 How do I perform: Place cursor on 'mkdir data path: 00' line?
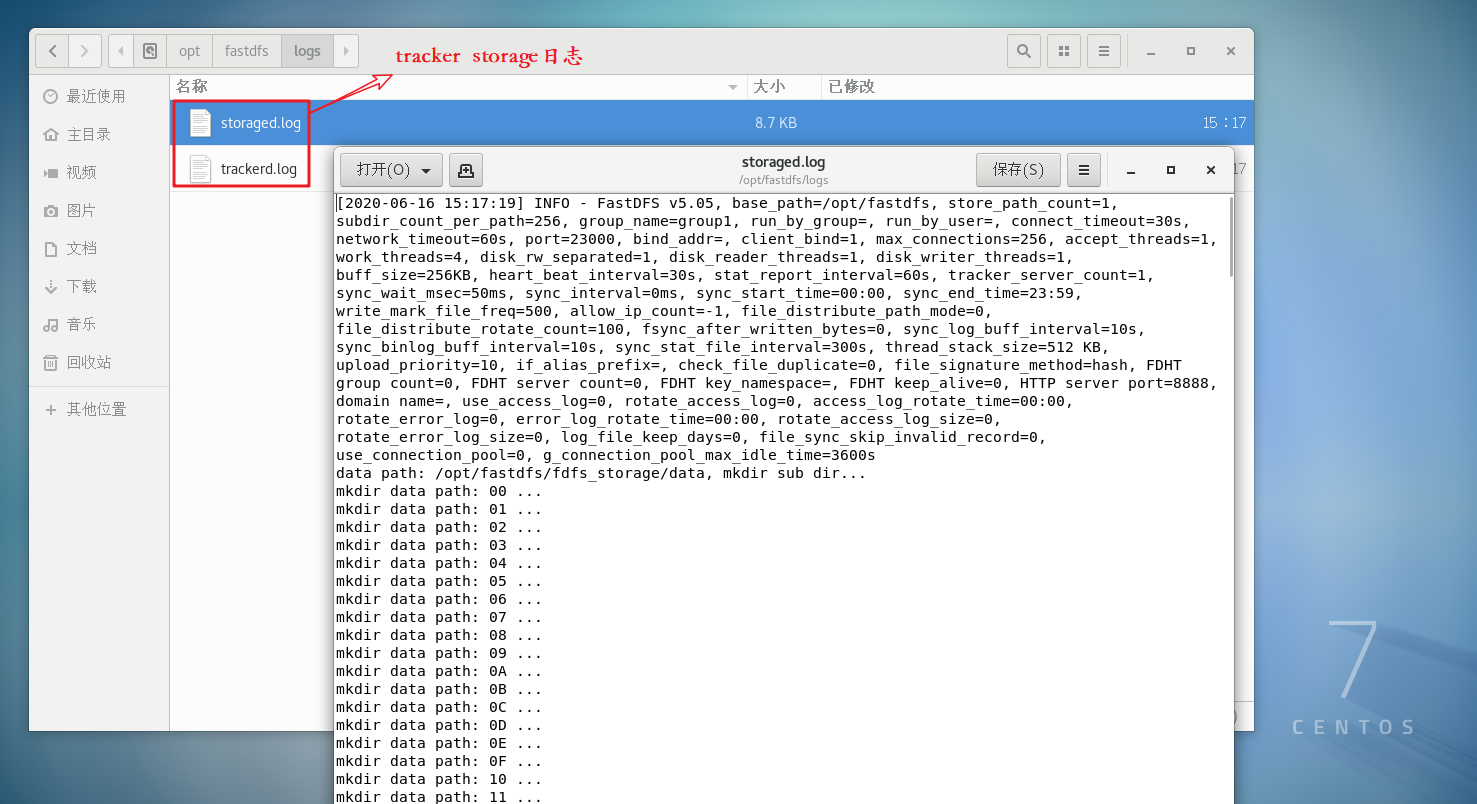[x=439, y=491]
